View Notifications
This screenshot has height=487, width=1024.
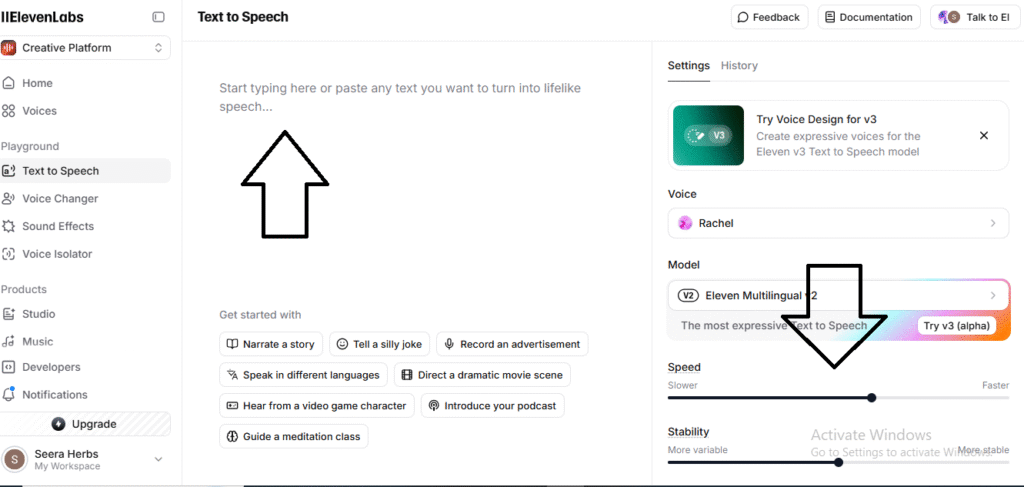[54, 395]
